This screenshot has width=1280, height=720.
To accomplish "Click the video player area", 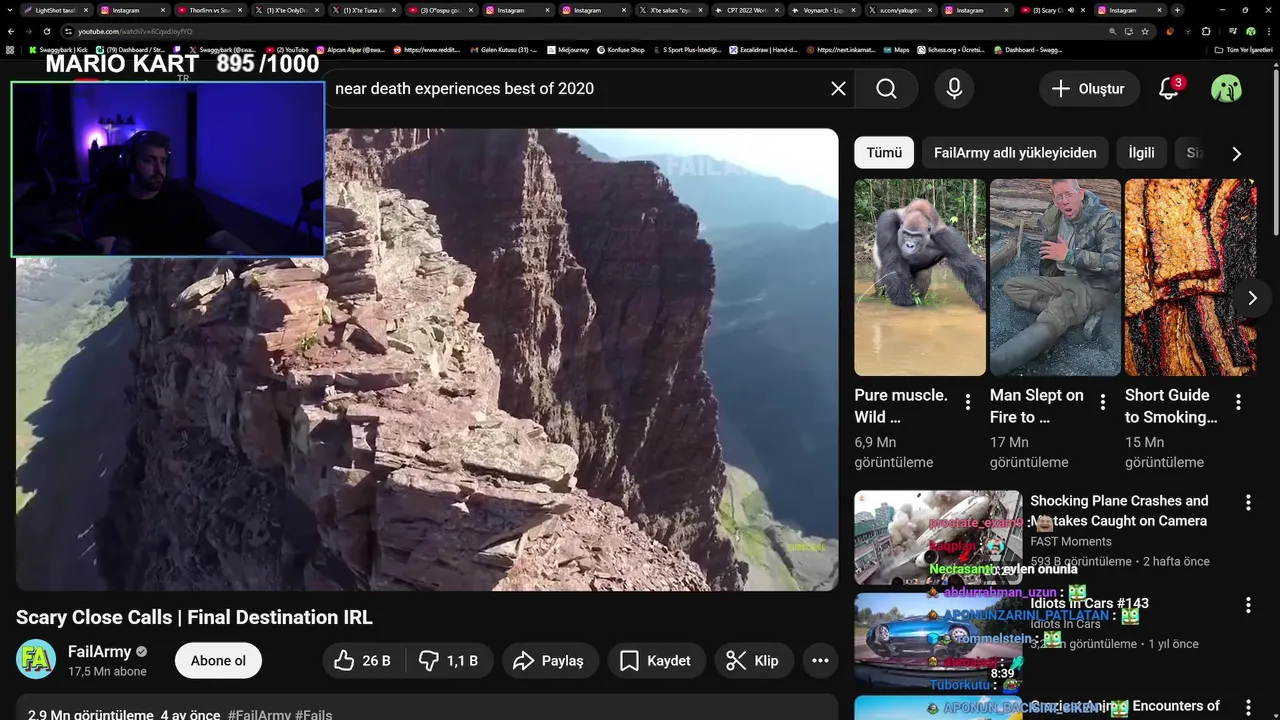I will (x=427, y=360).
